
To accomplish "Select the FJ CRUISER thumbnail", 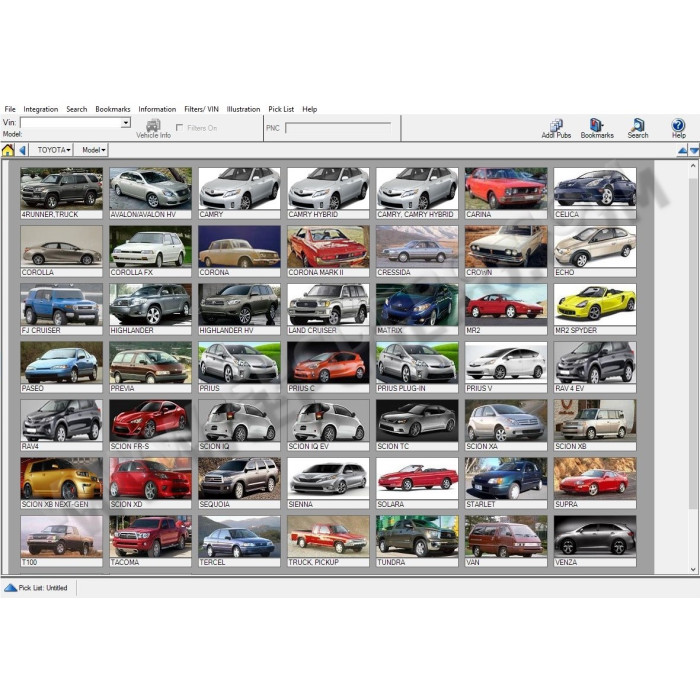I will [x=62, y=309].
